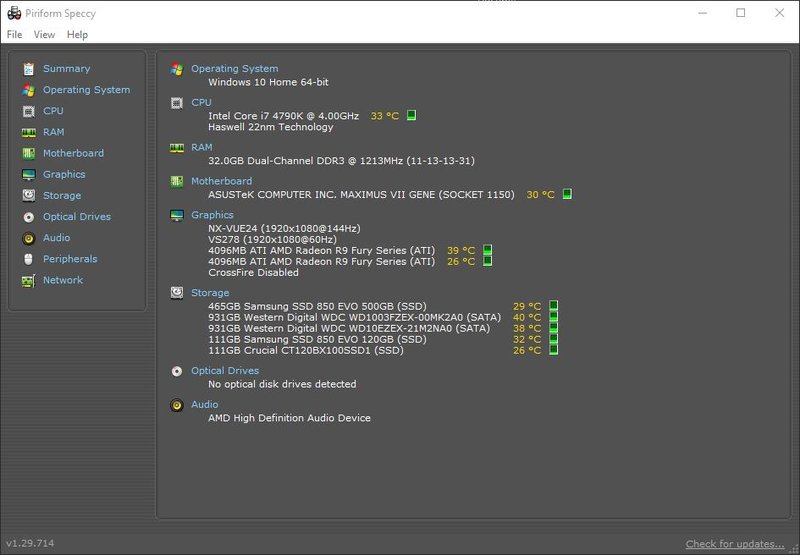
Task: Click the GPU temperature indicator next to 39 °C
Action: coord(488,250)
